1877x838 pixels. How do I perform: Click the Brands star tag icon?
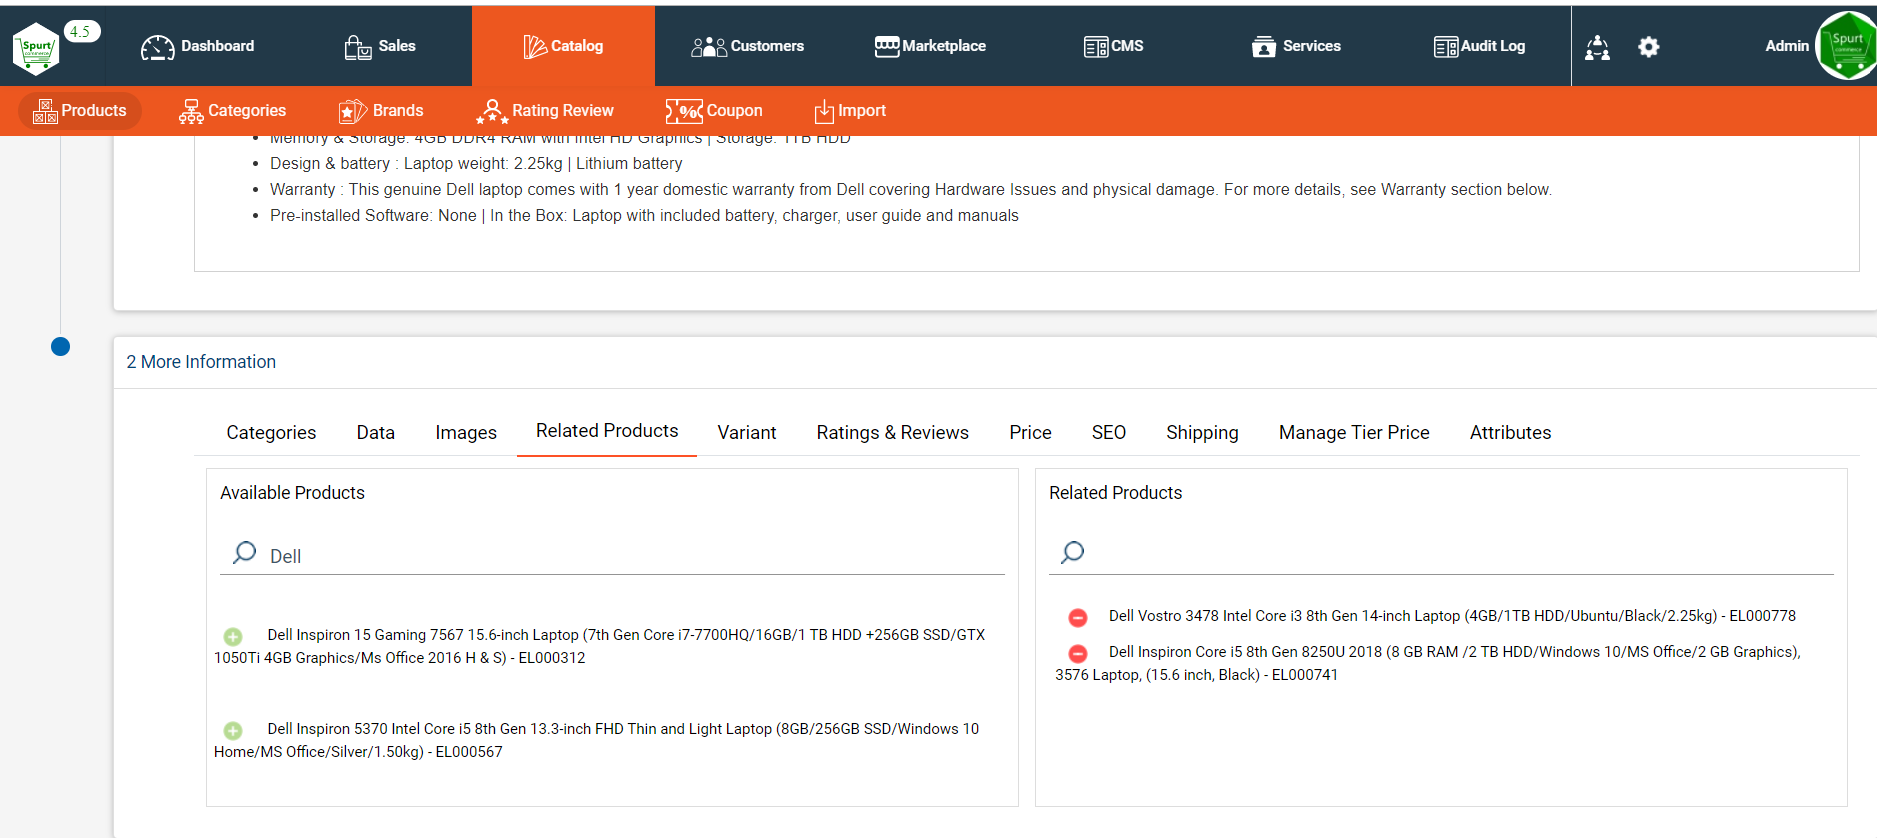[x=353, y=111]
